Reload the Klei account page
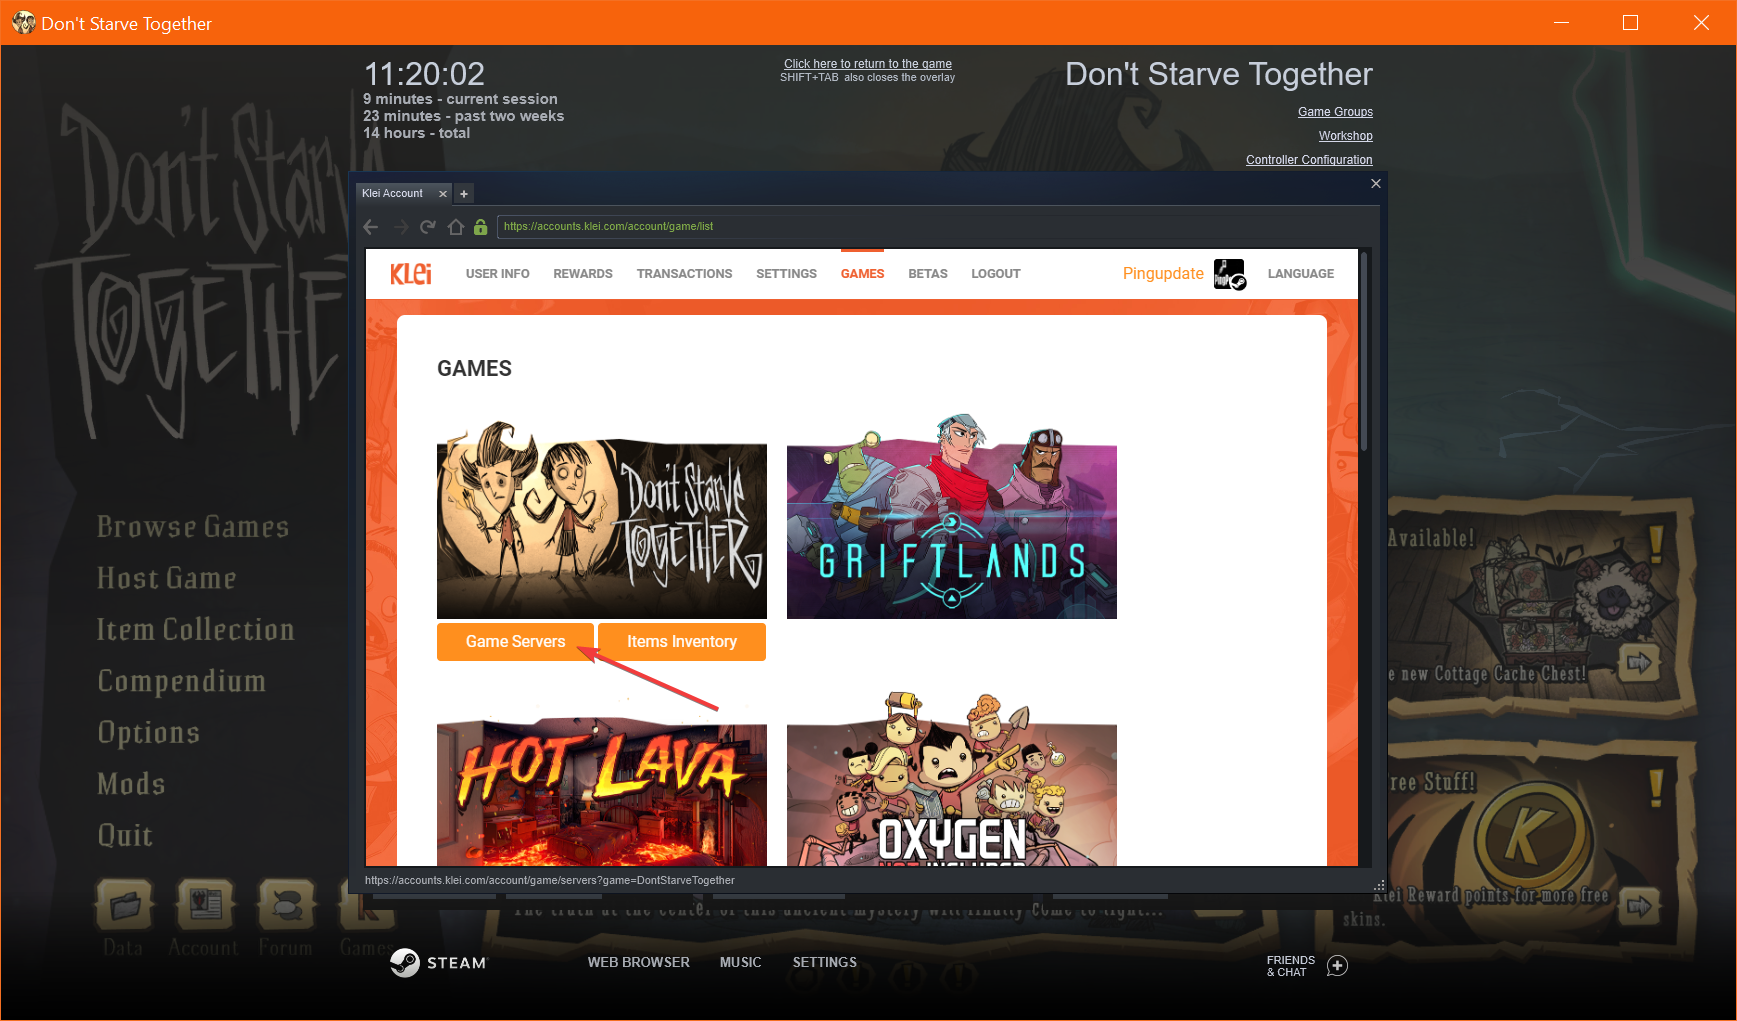 click(x=428, y=227)
